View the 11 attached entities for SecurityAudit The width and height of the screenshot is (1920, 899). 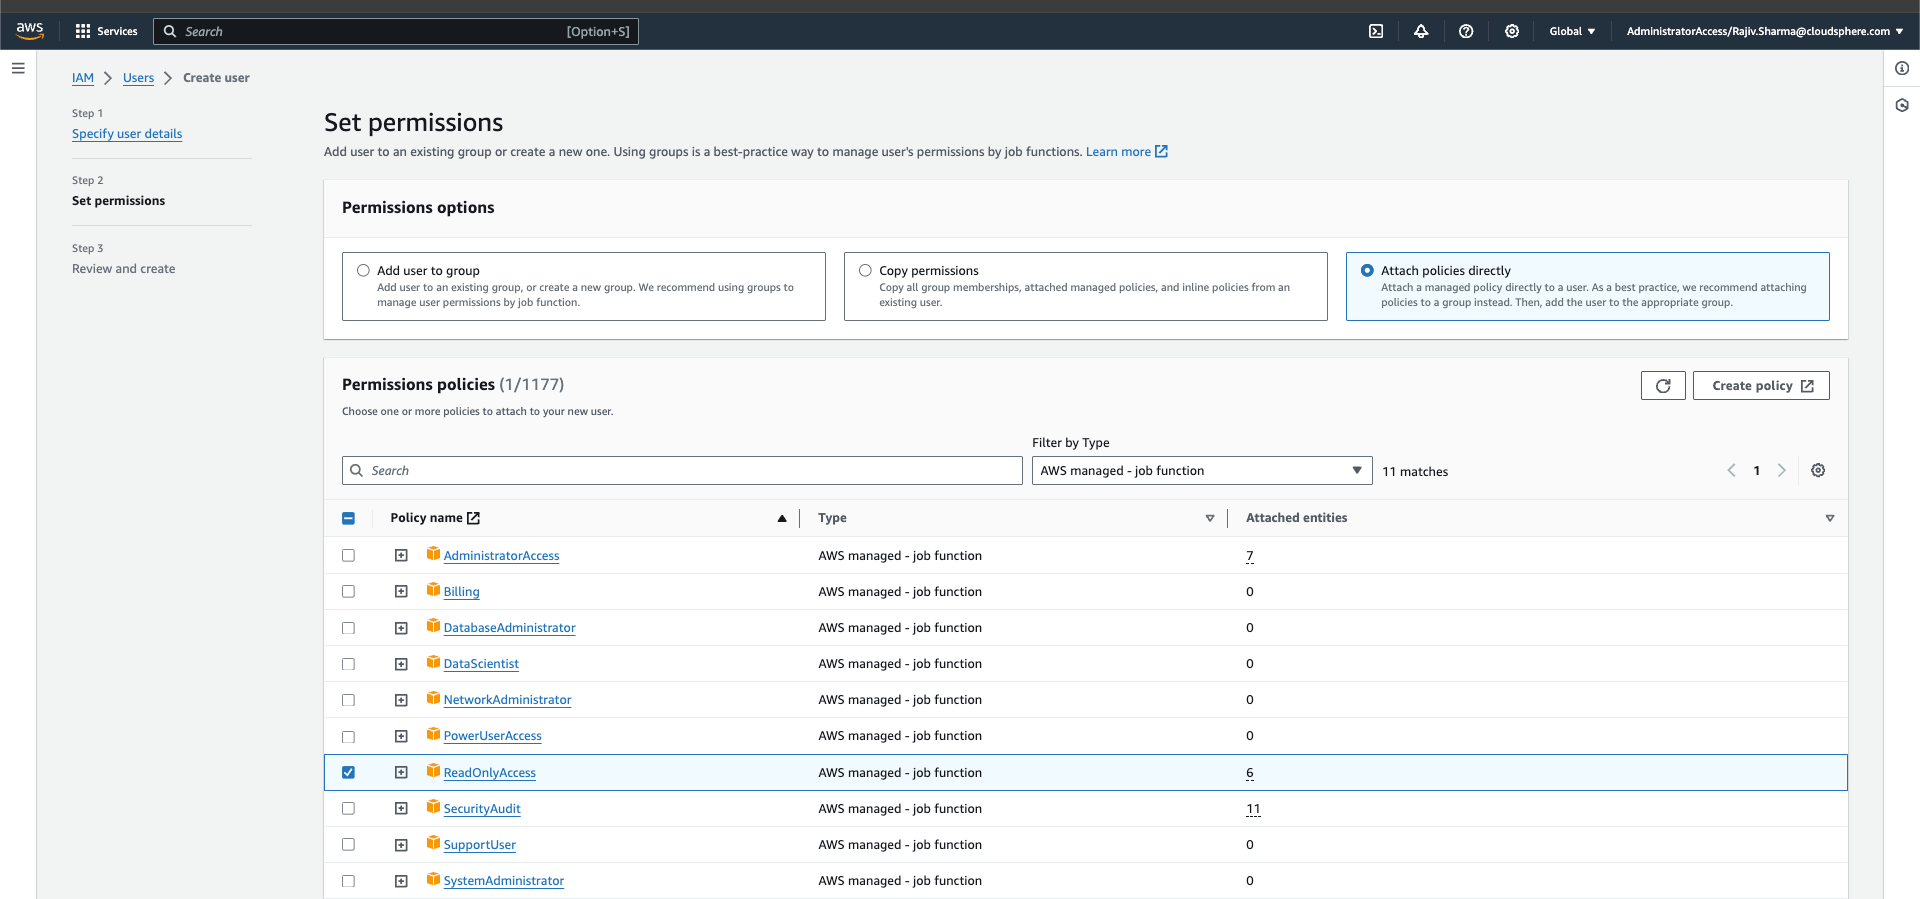point(1253,809)
